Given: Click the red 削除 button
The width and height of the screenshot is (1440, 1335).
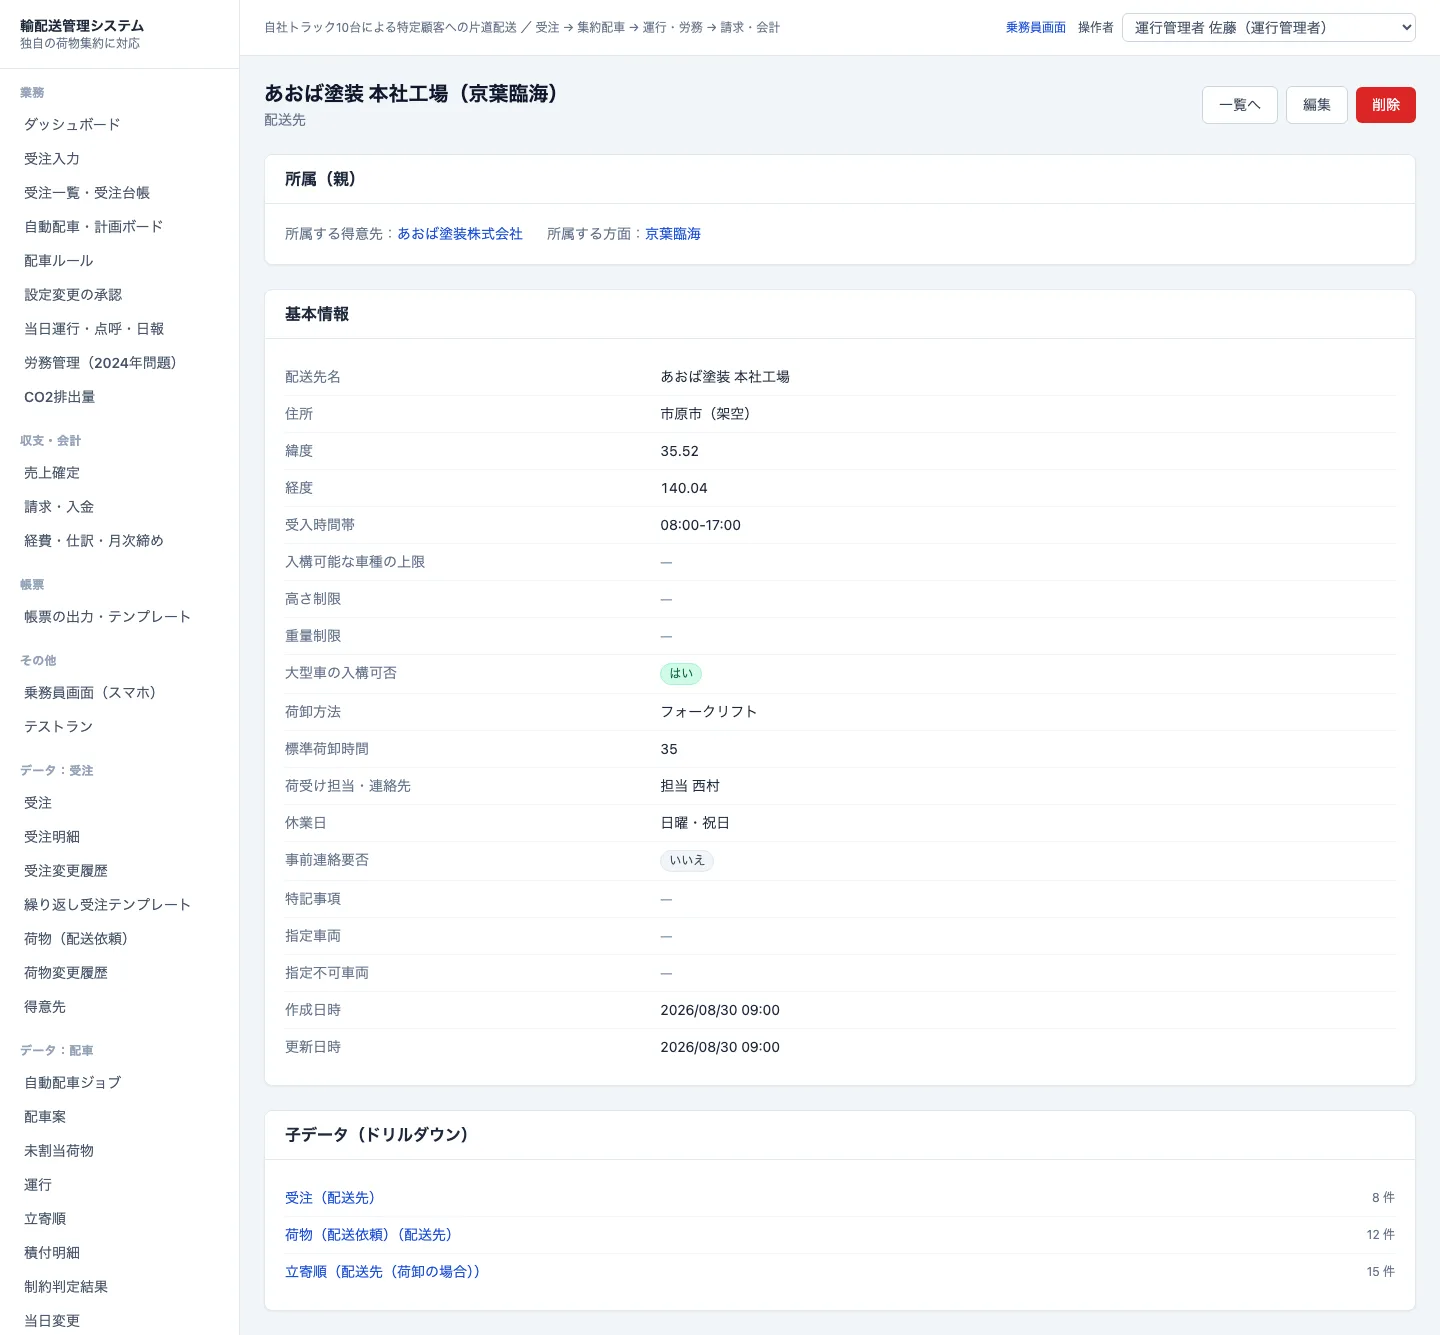Looking at the screenshot, I should point(1385,105).
